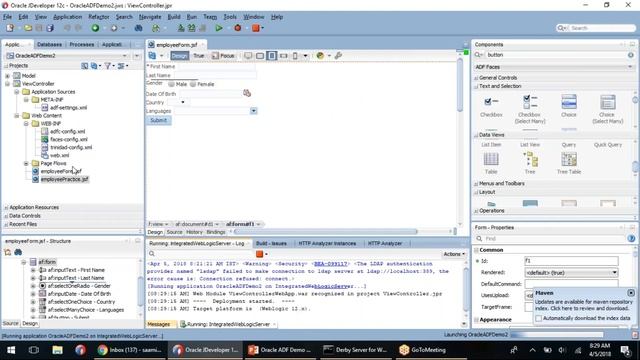Click the Submit button in form
Screen dimensions: 640x360
click(158, 120)
